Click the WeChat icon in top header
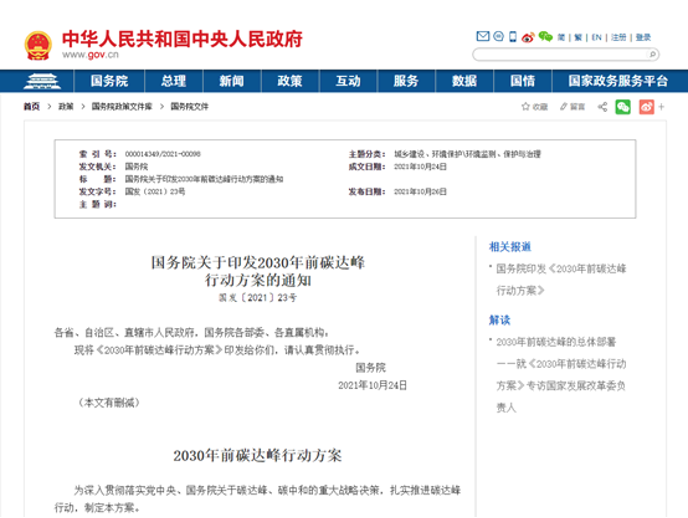The height and width of the screenshot is (518, 688). (x=545, y=37)
